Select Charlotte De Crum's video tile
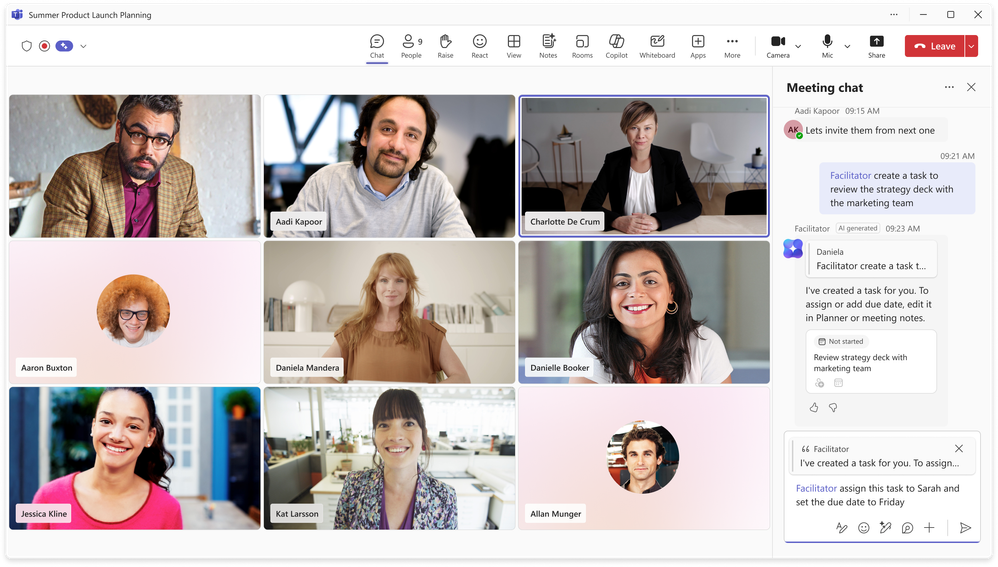This screenshot has width=998, height=567. (643, 166)
